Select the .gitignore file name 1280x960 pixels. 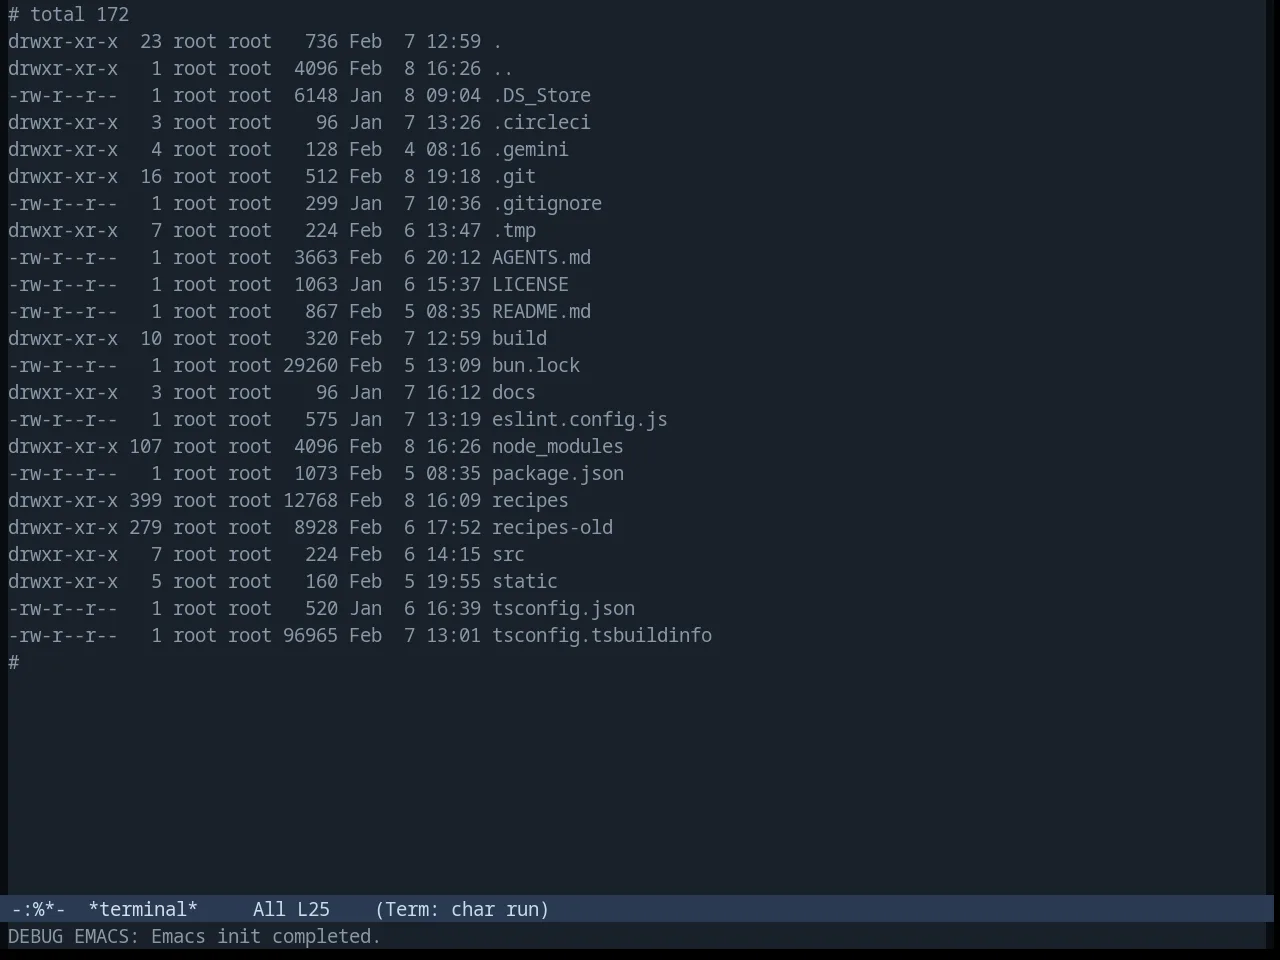(x=547, y=204)
